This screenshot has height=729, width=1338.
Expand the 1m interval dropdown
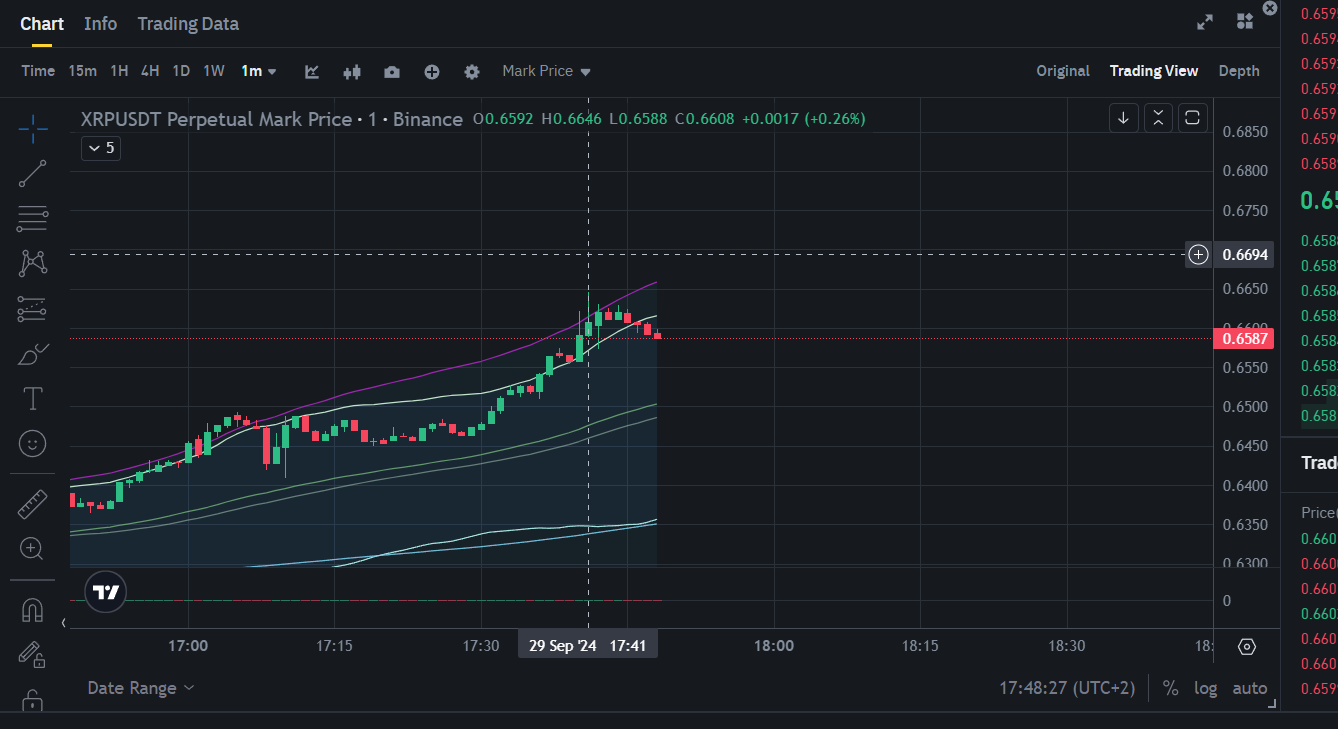[259, 71]
